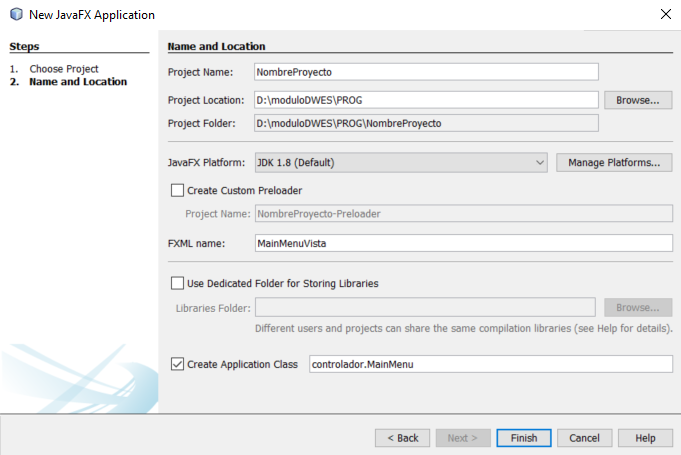
Task: Cancel the new project wizard
Action: point(585,438)
